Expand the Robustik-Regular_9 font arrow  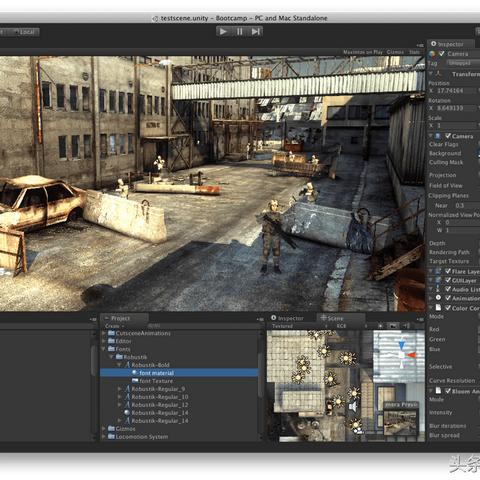click(119, 389)
